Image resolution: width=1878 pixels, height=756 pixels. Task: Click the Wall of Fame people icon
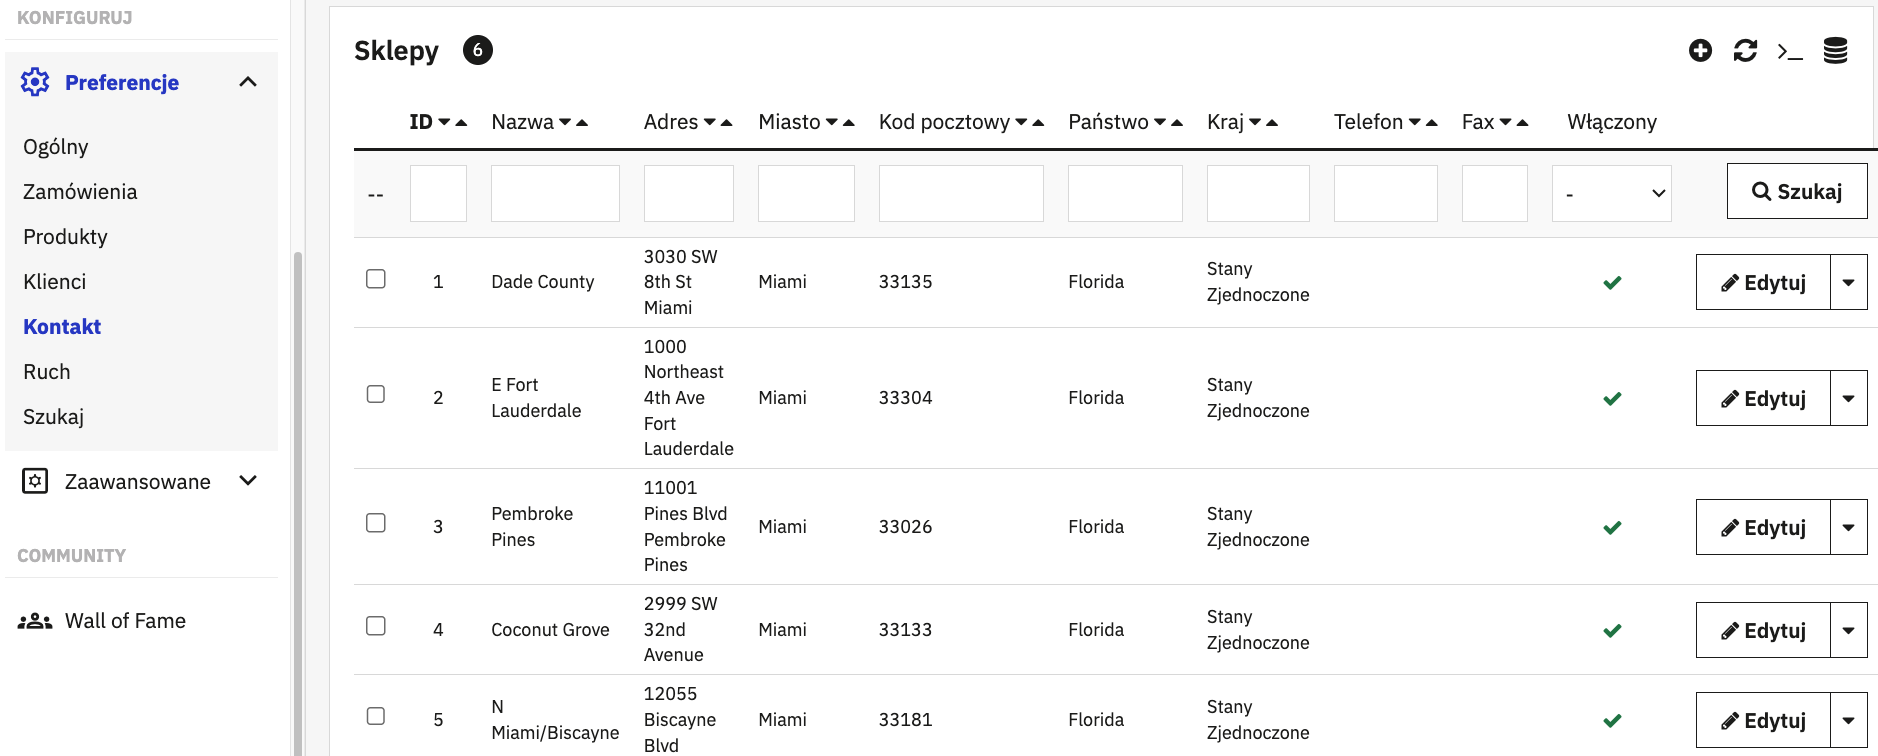coord(35,621)
